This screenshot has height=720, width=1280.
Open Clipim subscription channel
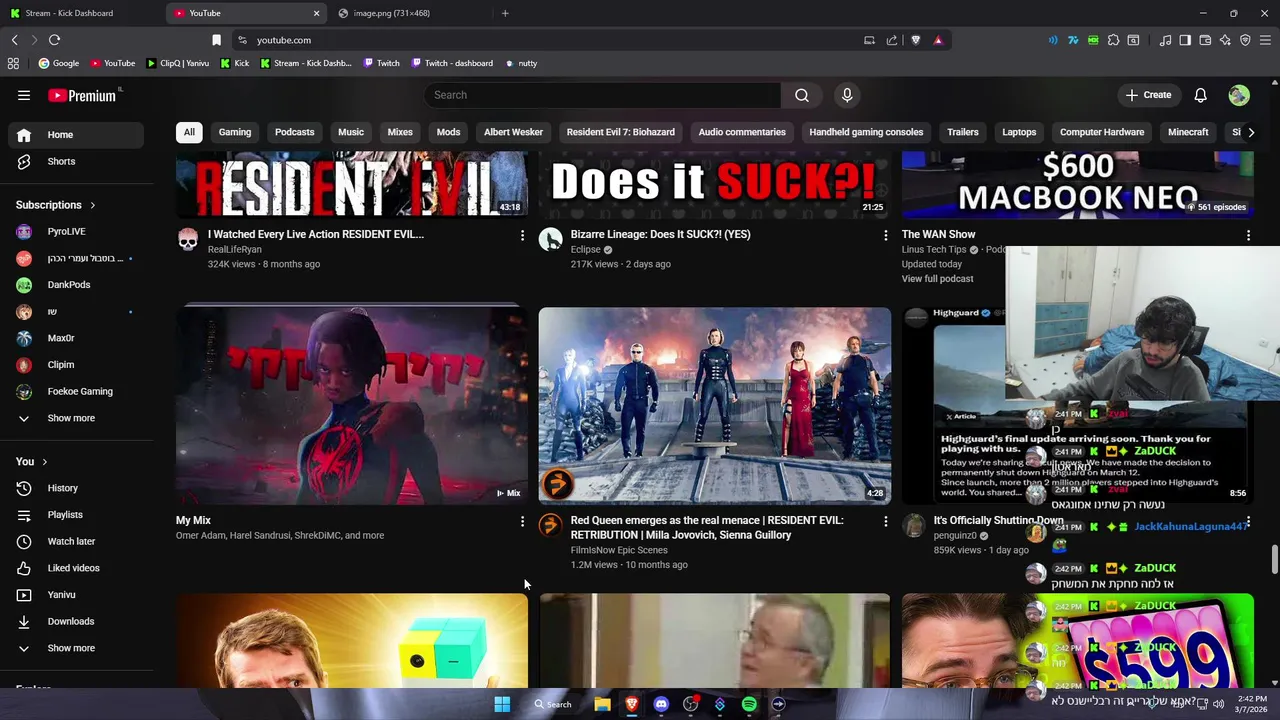76,365
